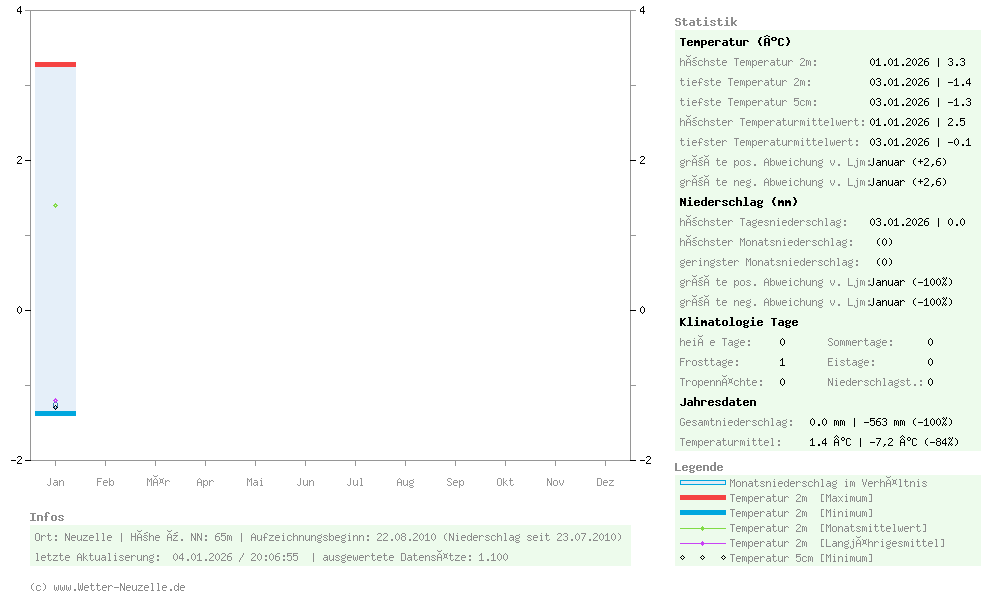Click the purple marker inside January column
The width and height of the screenshot is (1000, 600).
(55, 400)
